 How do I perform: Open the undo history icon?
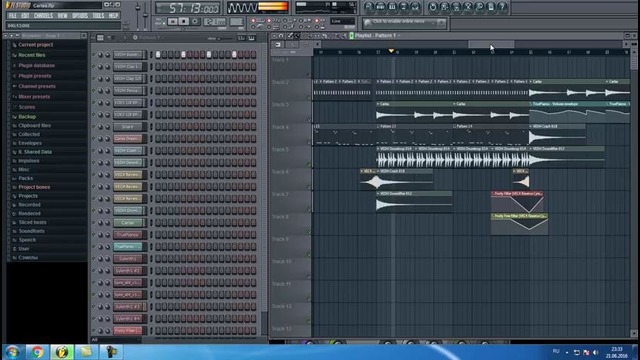pyautogui.click(x=433, y=7)
